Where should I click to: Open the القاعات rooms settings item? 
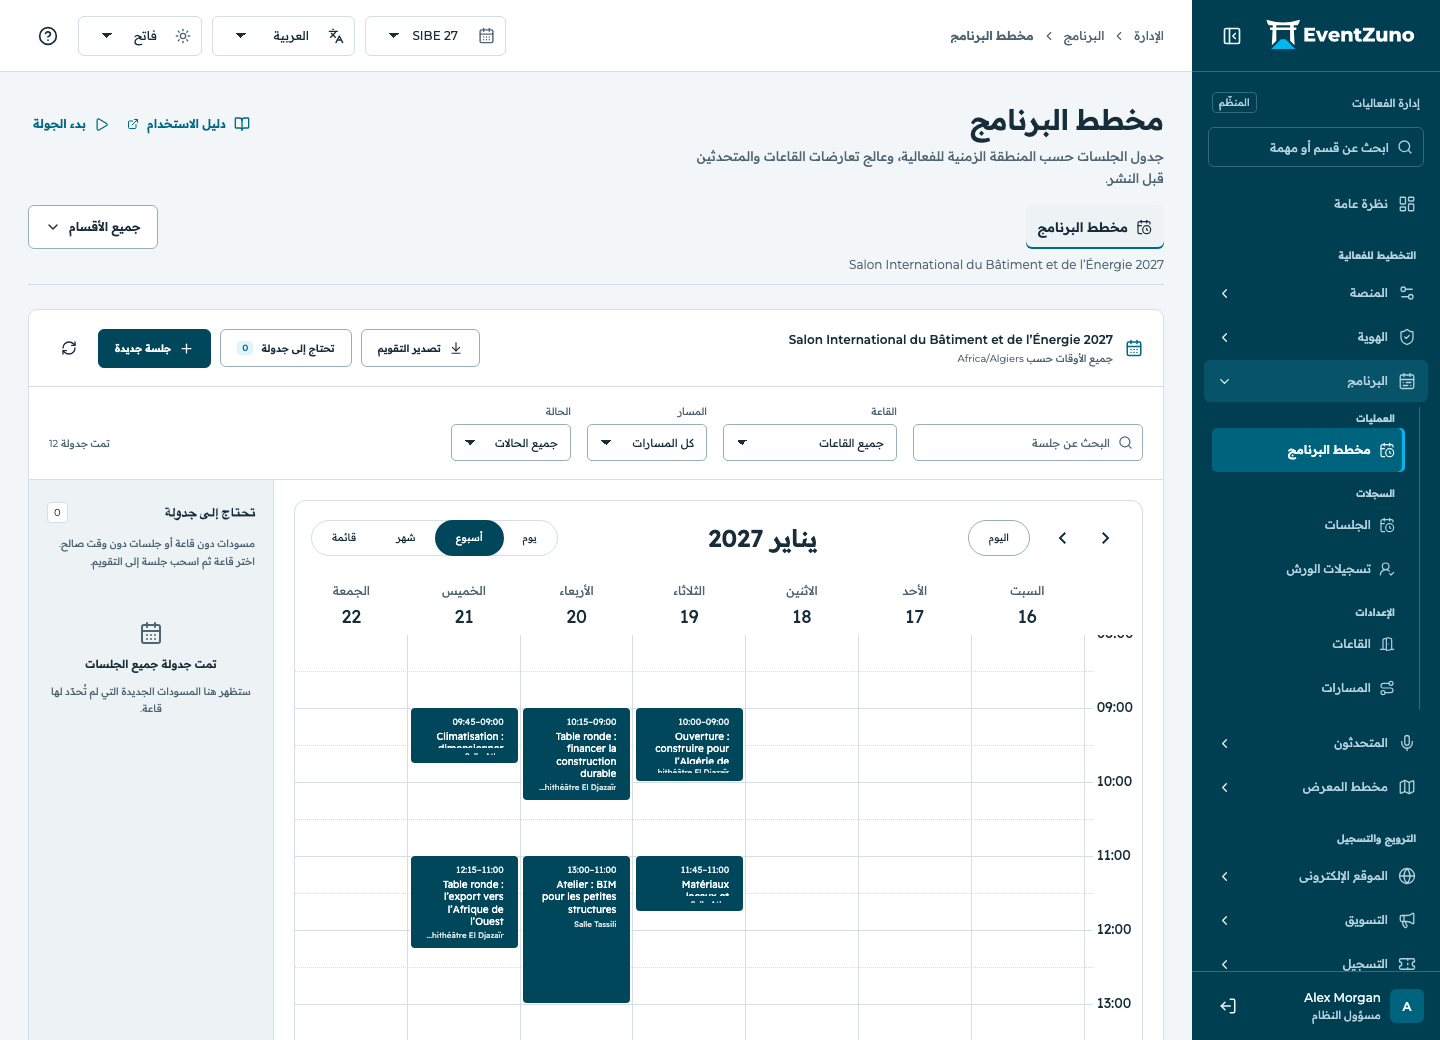coord(1308,644)
